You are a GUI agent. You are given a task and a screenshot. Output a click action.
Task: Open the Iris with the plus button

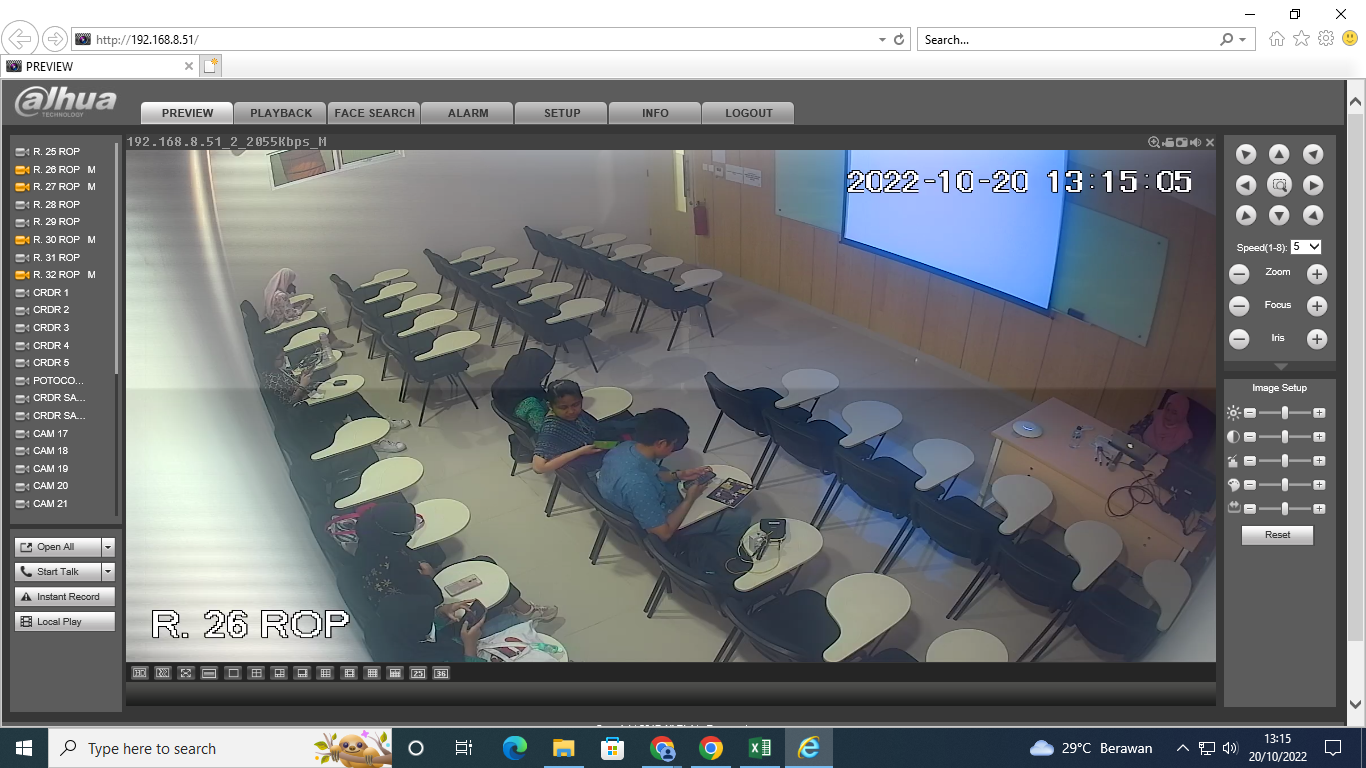pos(1317,339)
